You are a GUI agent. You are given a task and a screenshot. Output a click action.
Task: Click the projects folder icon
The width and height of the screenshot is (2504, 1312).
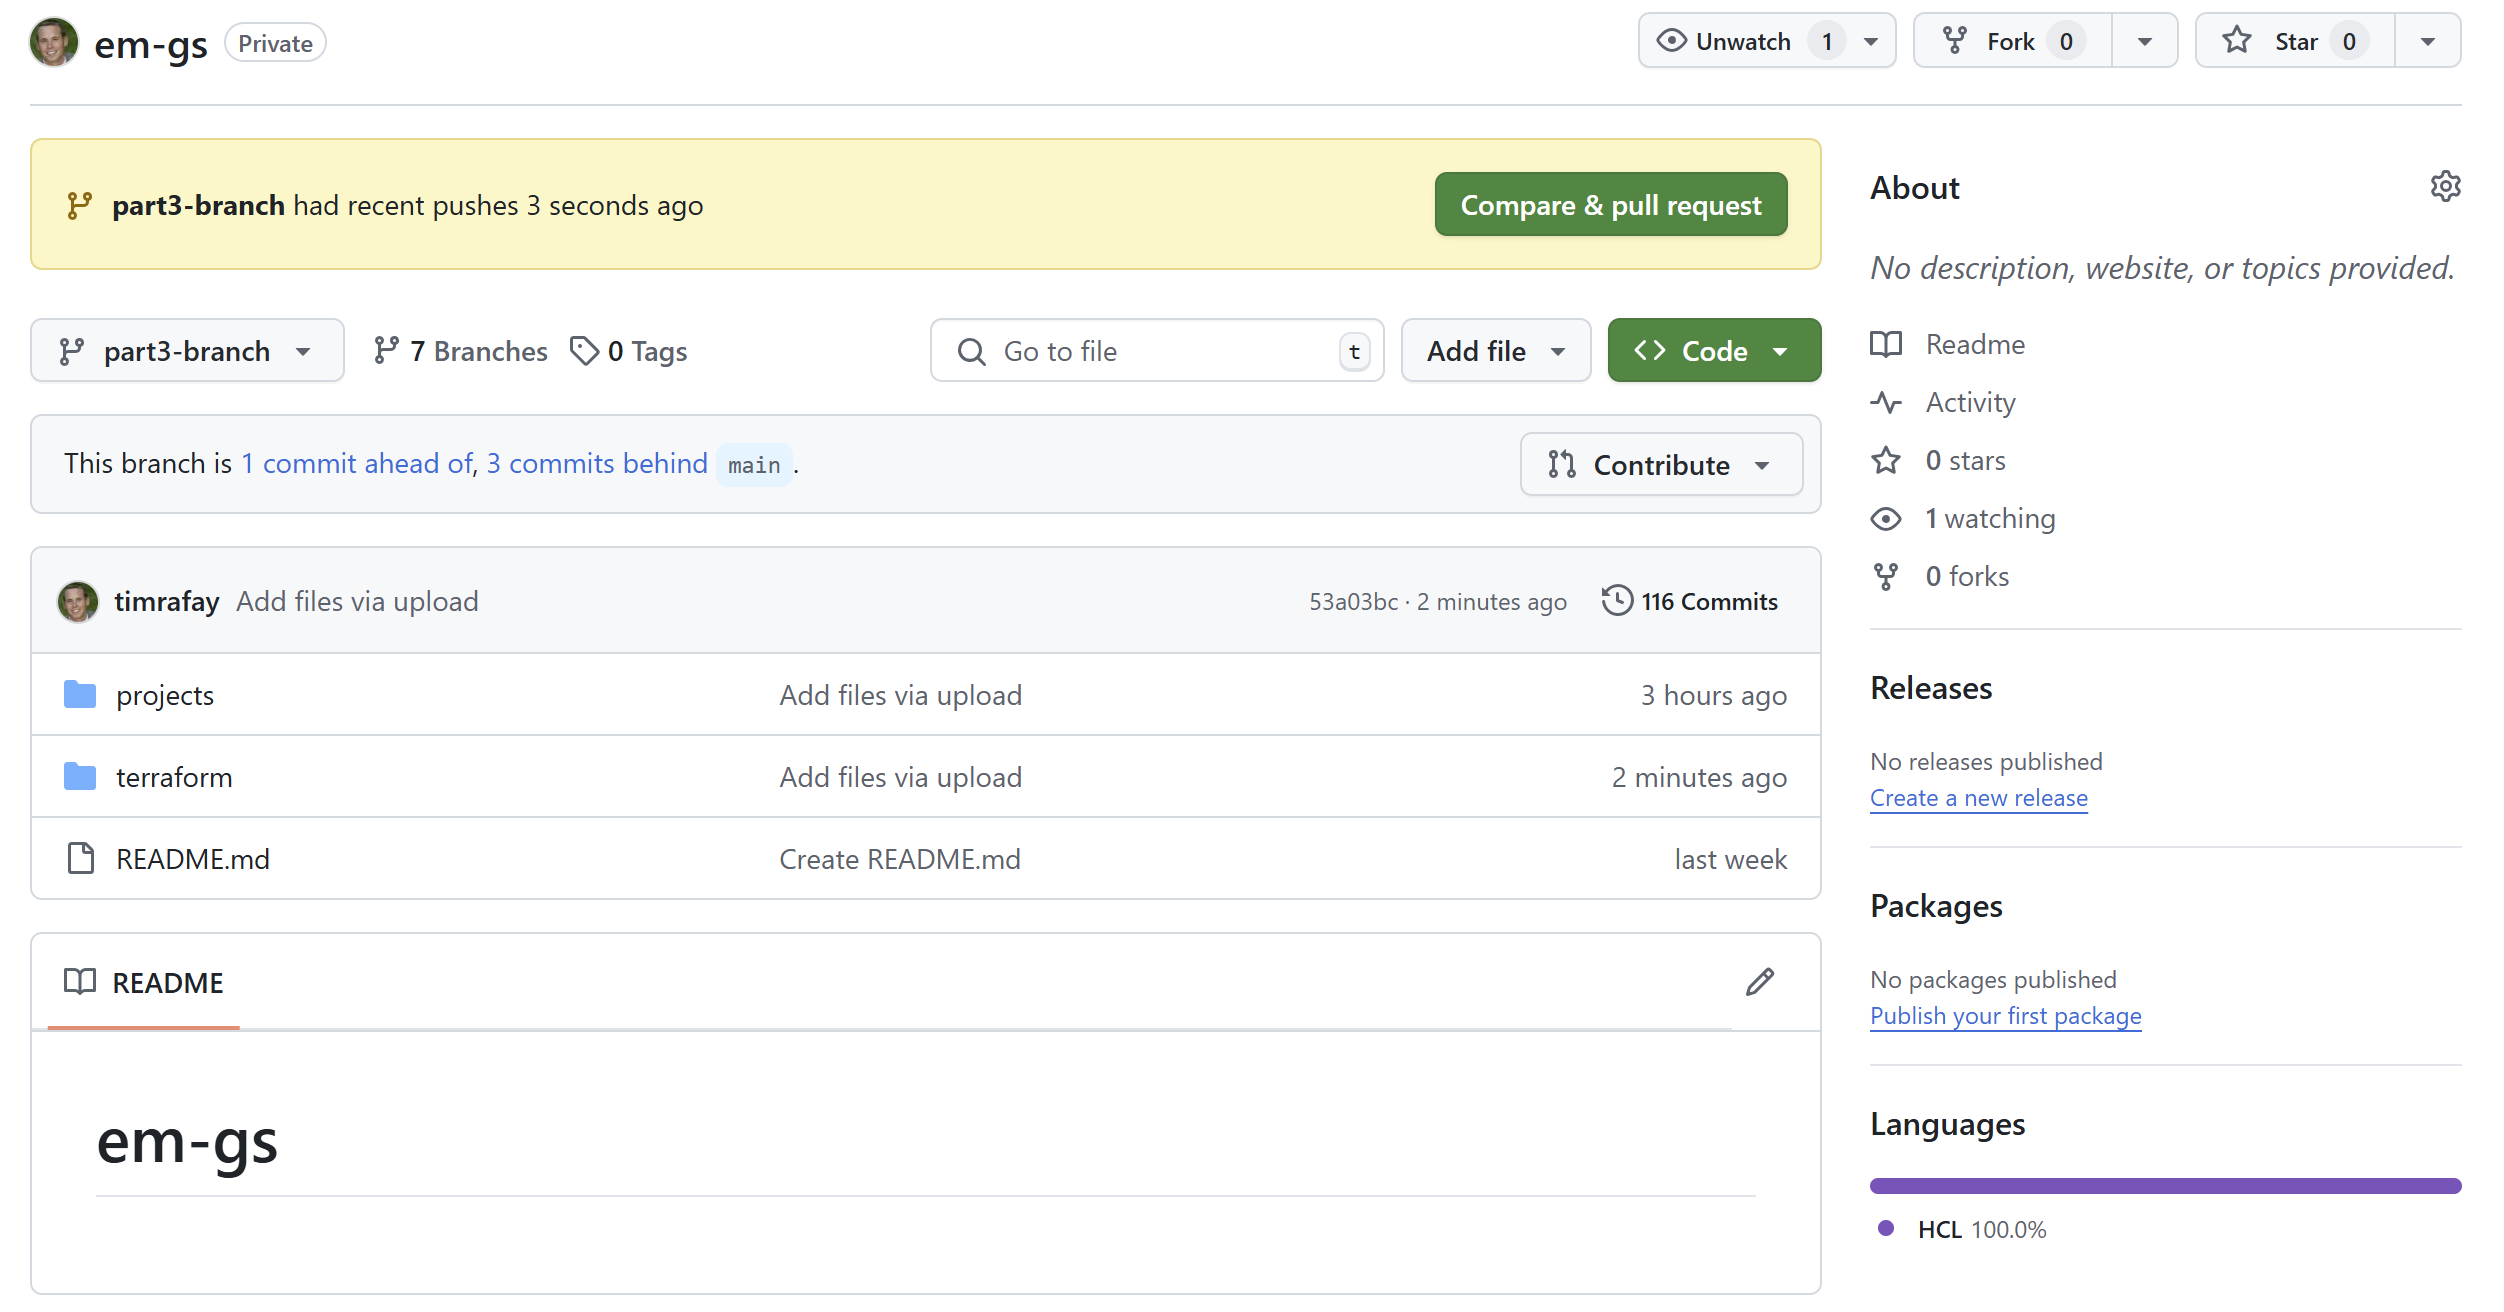point(80,694)
